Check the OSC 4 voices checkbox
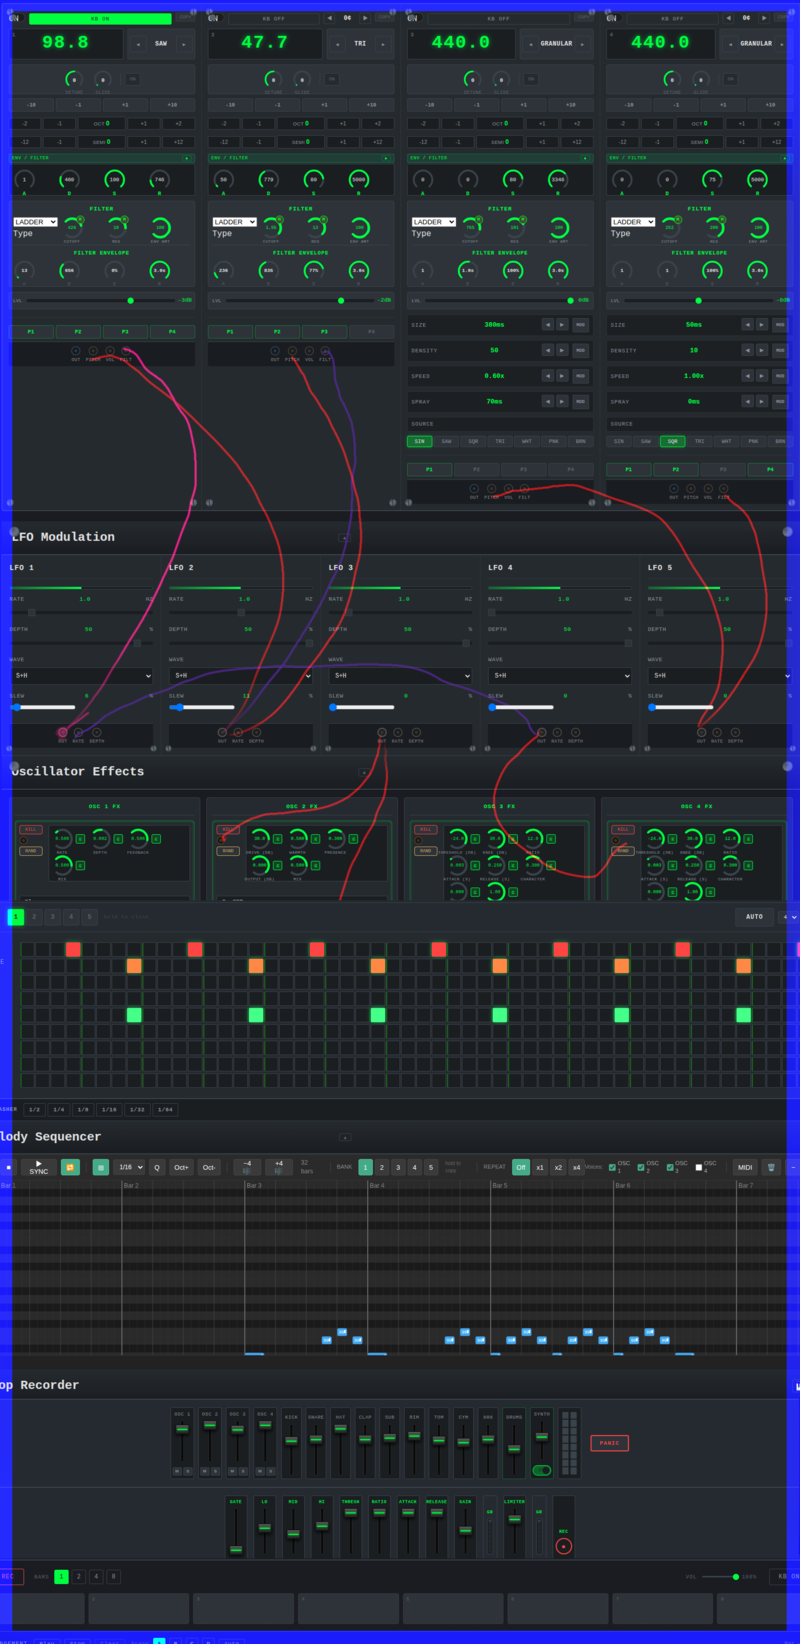 coord(698,1167)
